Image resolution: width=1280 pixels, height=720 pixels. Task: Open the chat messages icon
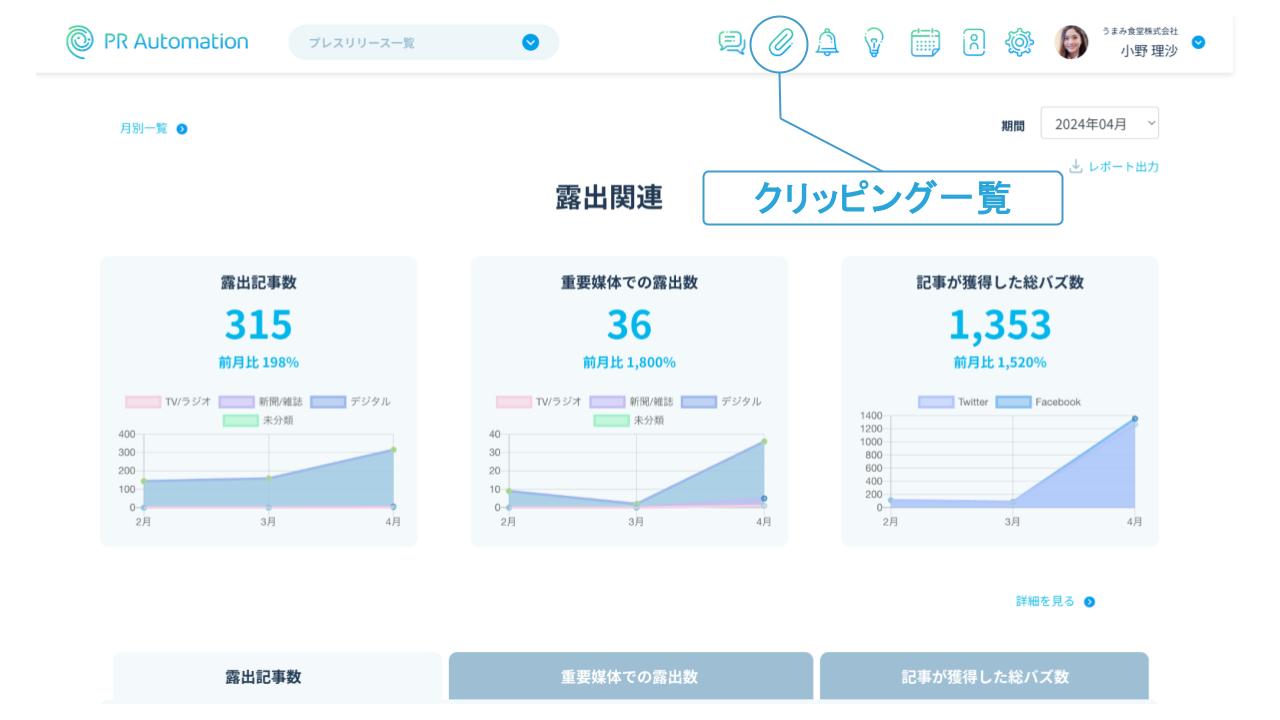(x=733, y=42)
